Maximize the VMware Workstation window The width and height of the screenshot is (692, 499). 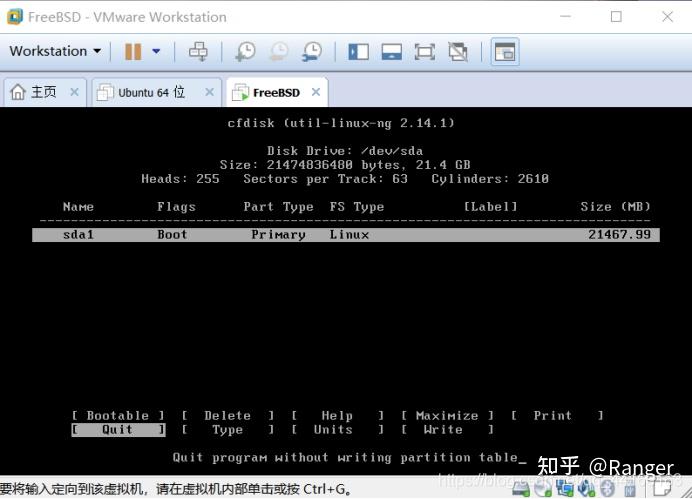(616, 17)
